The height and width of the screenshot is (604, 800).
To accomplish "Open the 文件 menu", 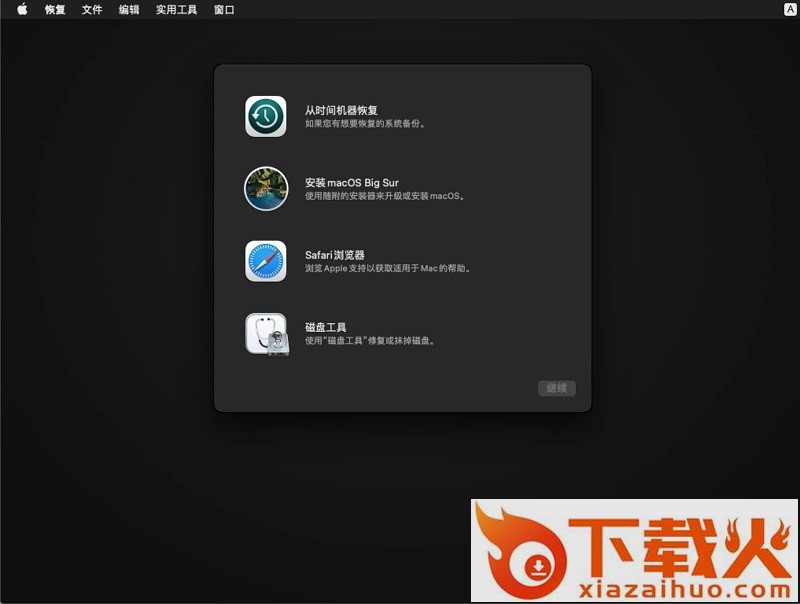I will point(92,10).
